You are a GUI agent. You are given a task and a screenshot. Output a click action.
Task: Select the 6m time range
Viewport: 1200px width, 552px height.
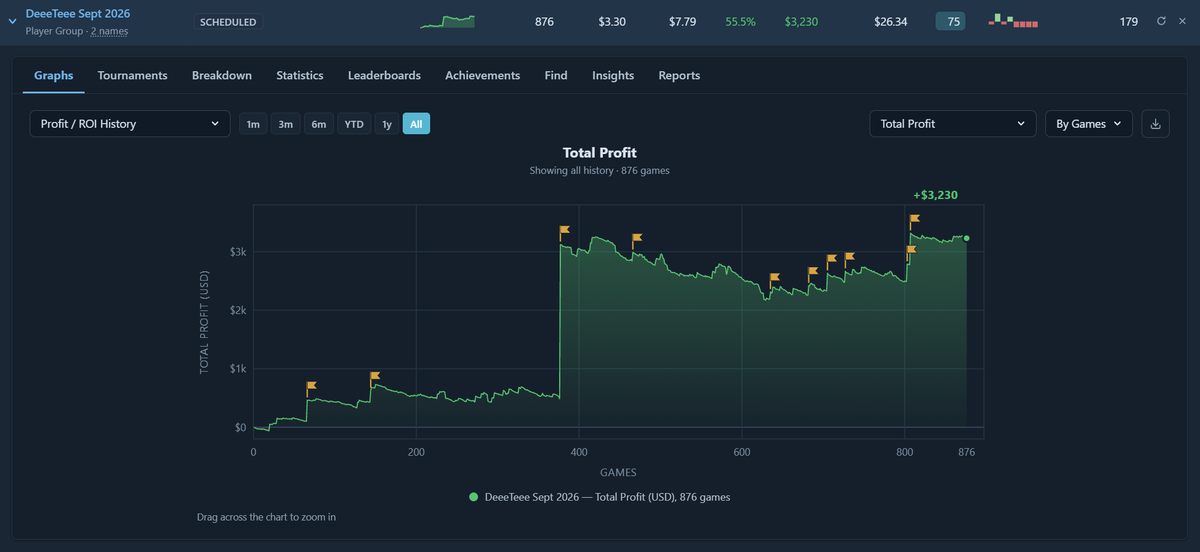click(319, 124)
